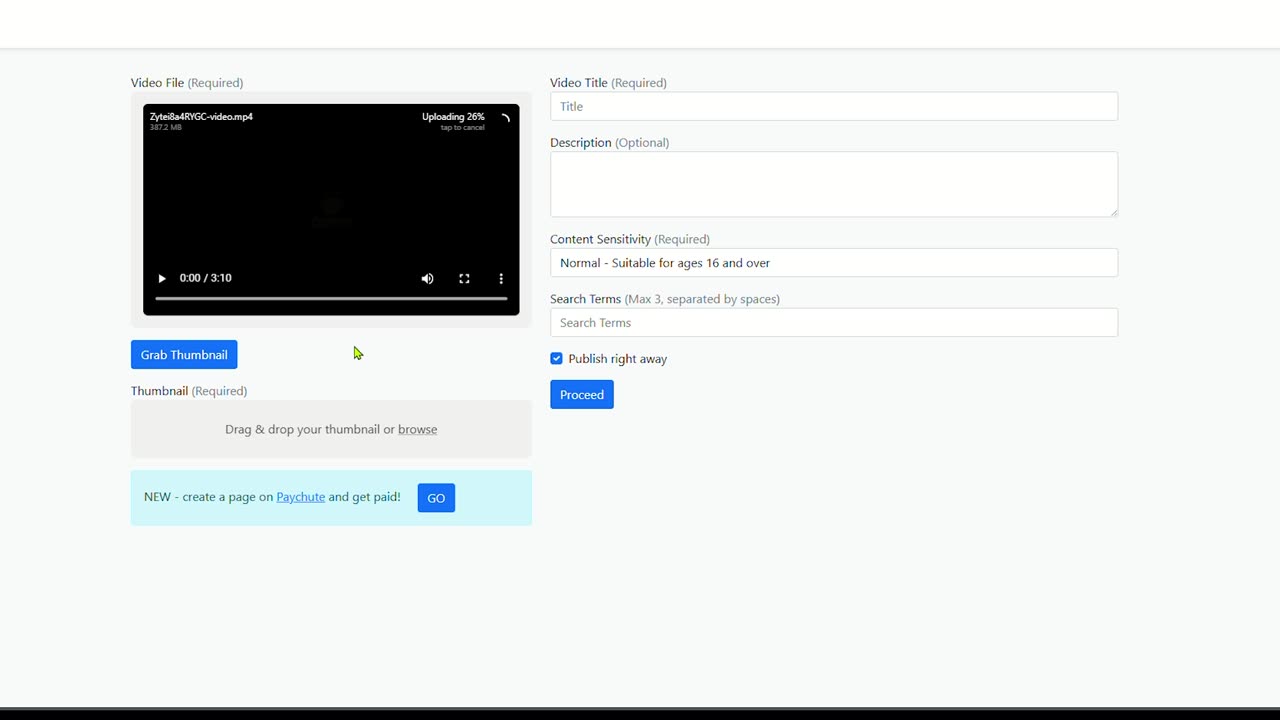
Task: Play the uploaded video preview
Action: click(162, 279)
